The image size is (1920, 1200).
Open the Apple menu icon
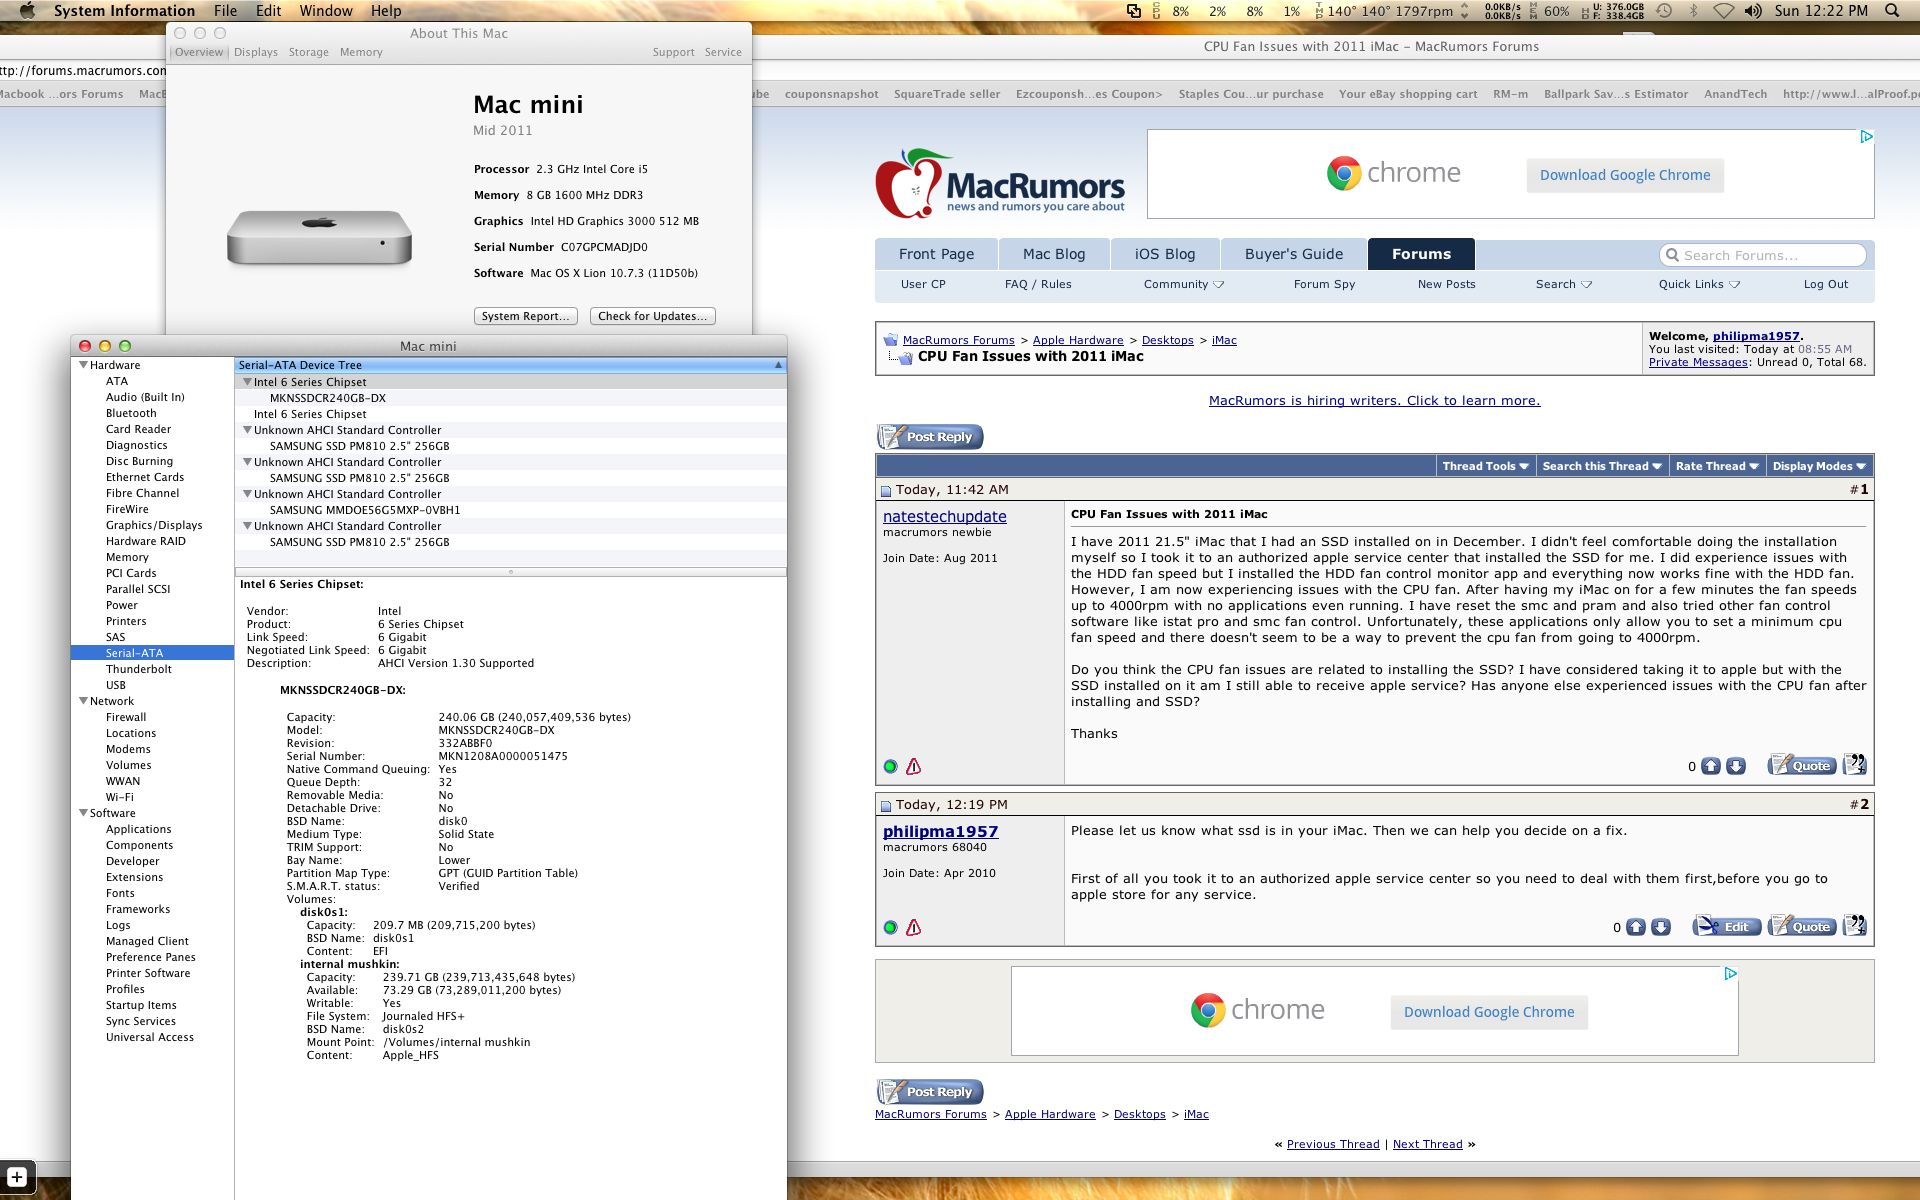[27, 11]
